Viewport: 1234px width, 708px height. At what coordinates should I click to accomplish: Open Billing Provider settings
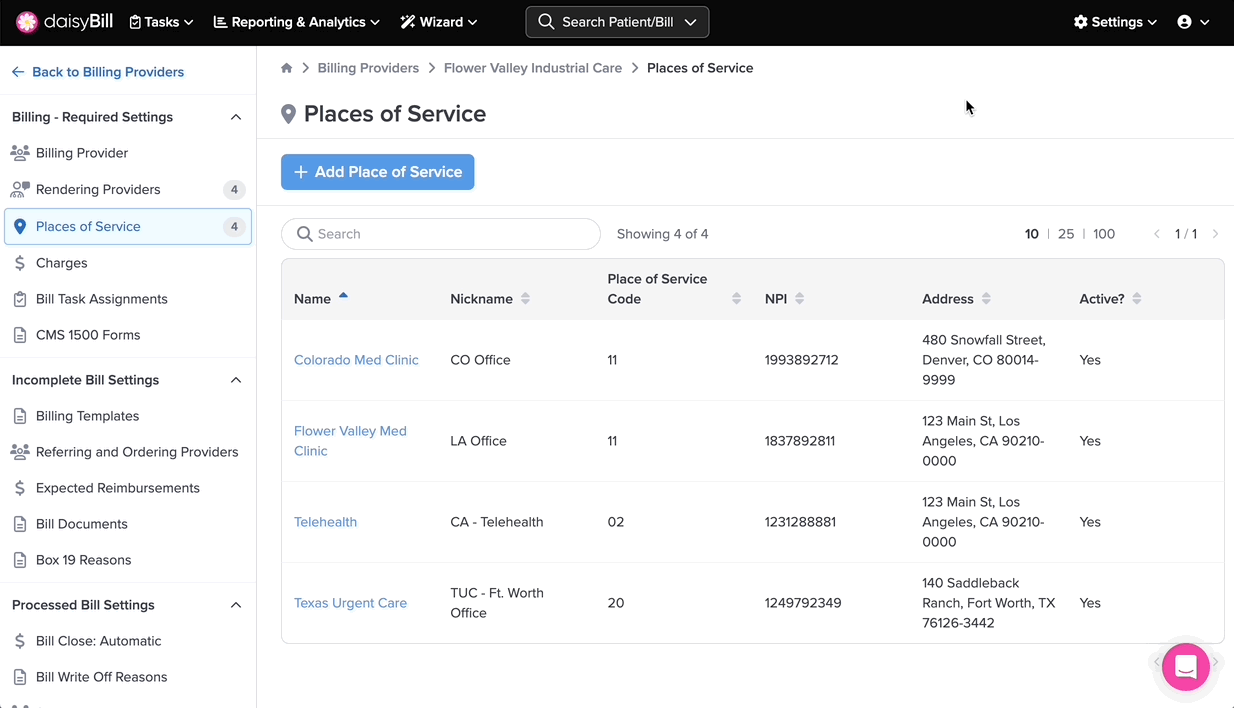(128, 153)
